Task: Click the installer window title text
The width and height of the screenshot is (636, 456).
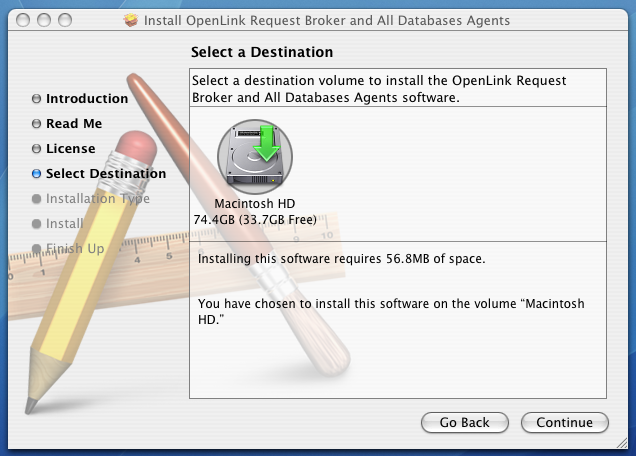Action: tap(326, 20)
